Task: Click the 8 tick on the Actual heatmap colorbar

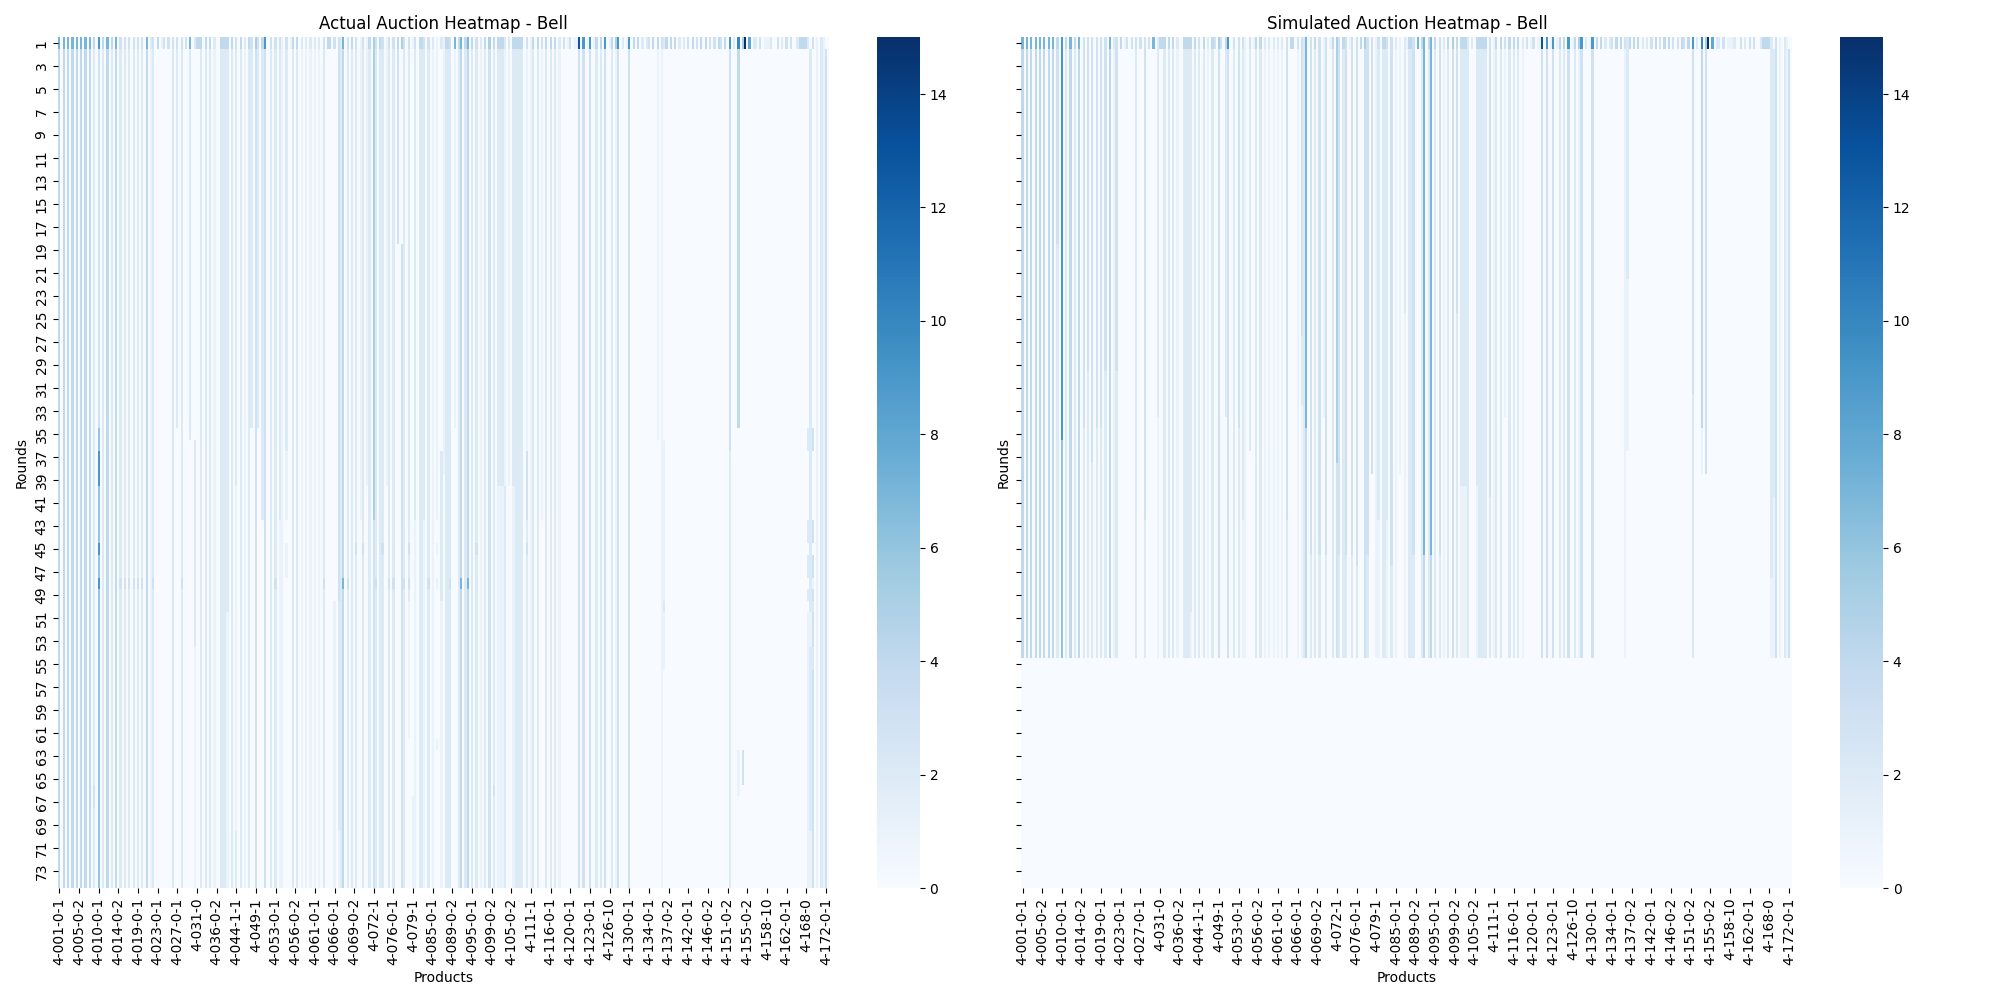Action: pyautogui.click(x=935, y=435)
